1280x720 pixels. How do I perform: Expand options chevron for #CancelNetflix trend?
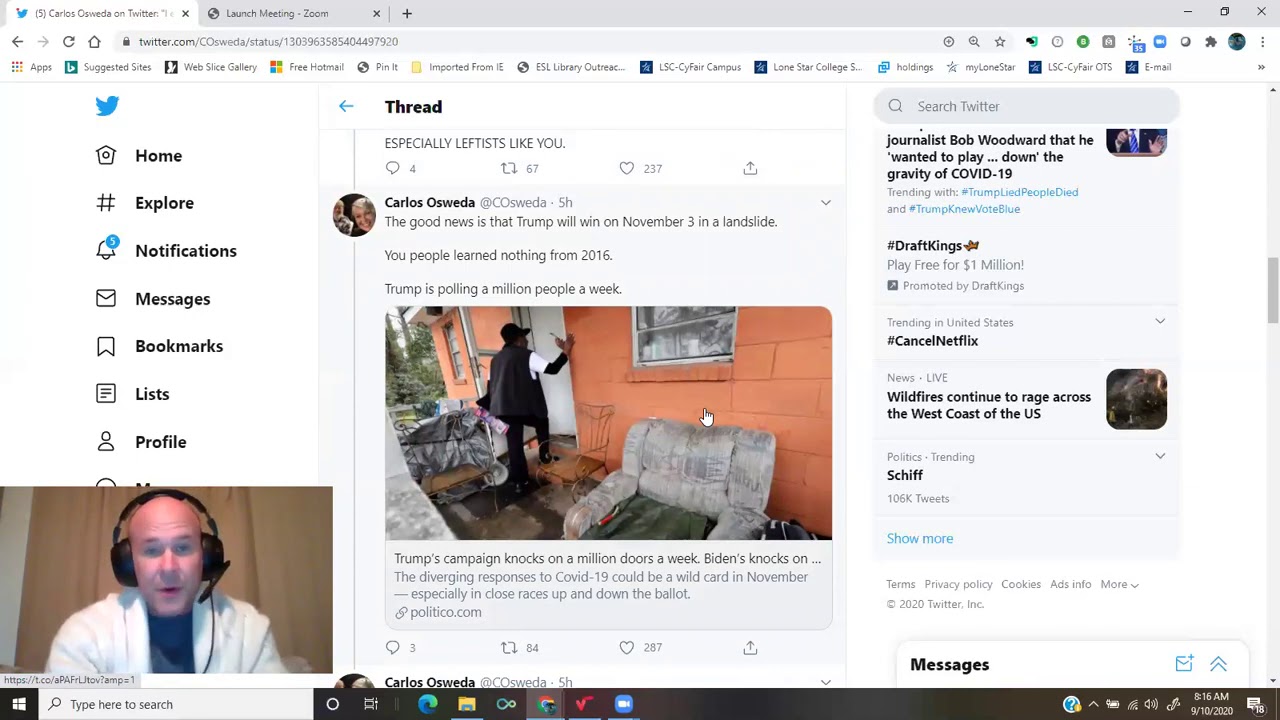pos(1160,322)
